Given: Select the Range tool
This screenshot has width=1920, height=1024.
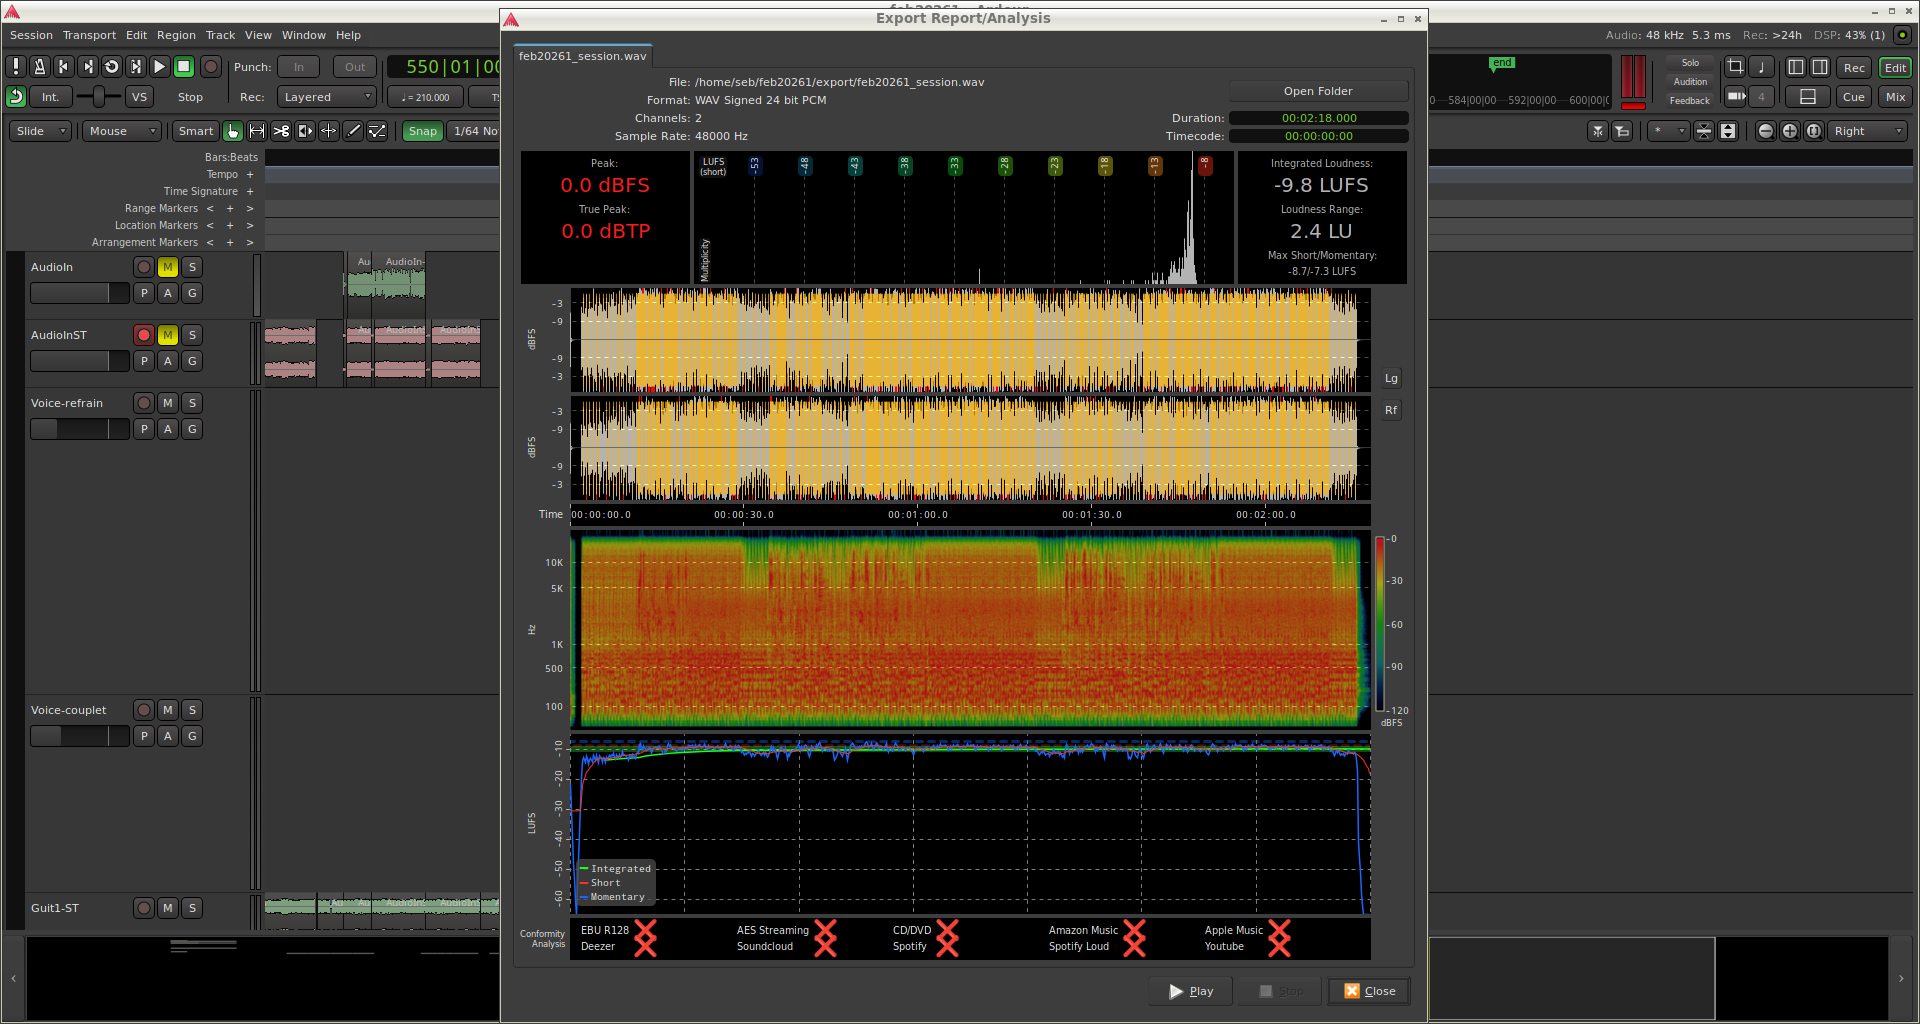Looking at the screenshot, I should [257, 131].
